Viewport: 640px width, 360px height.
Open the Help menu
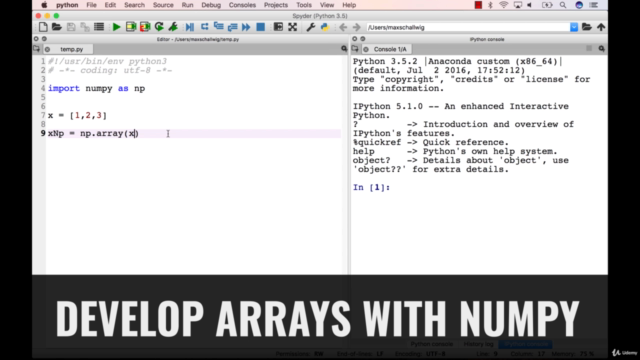(349, 5)
